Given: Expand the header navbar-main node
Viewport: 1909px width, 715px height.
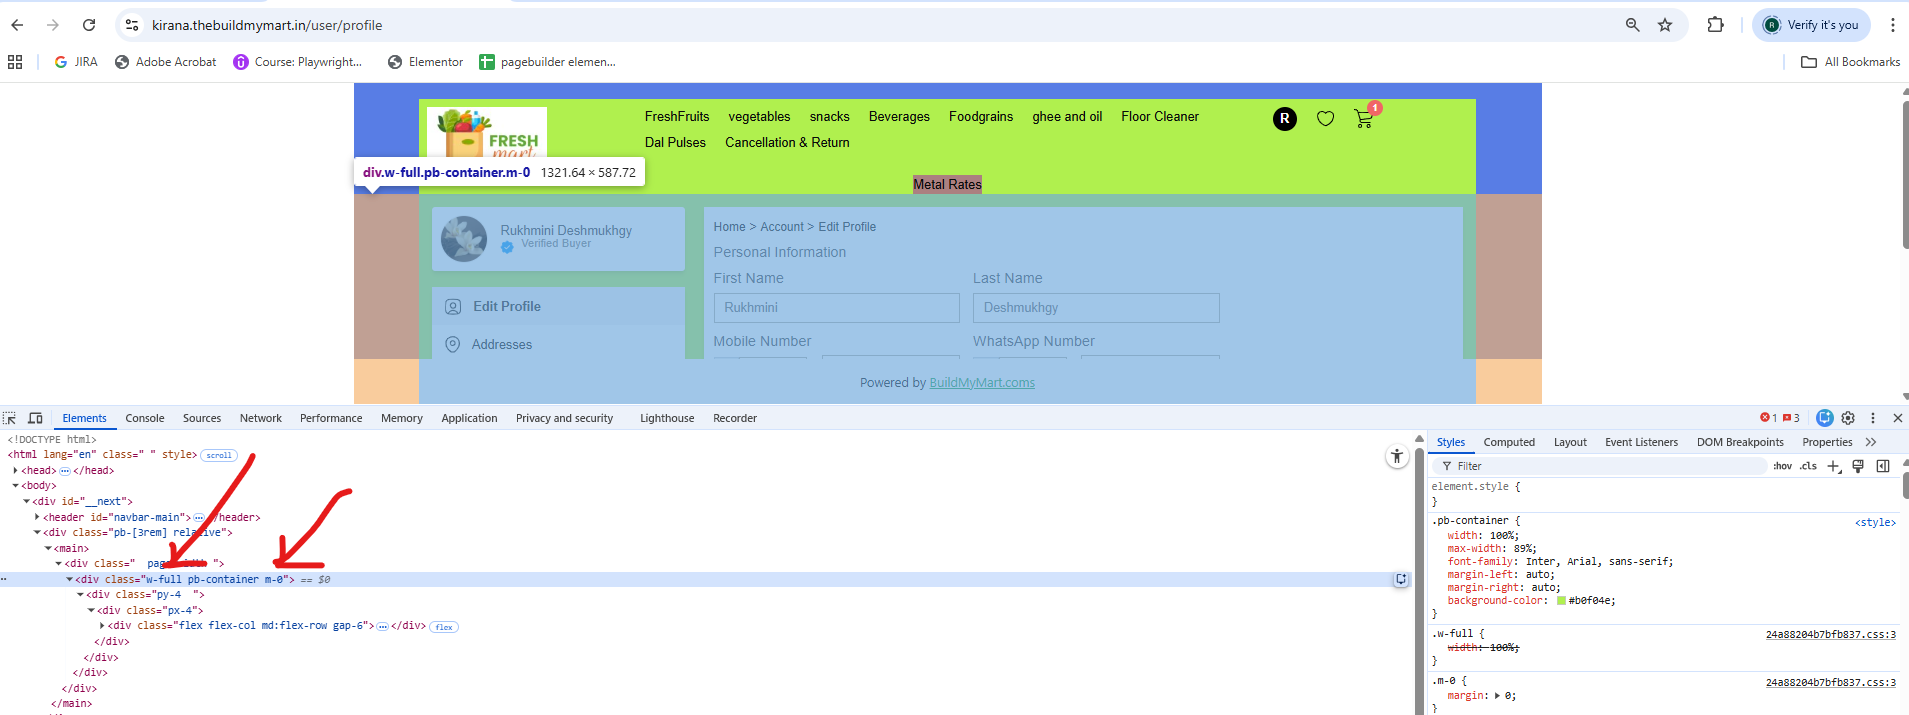Looking at the screenshot, I should 37,517.
